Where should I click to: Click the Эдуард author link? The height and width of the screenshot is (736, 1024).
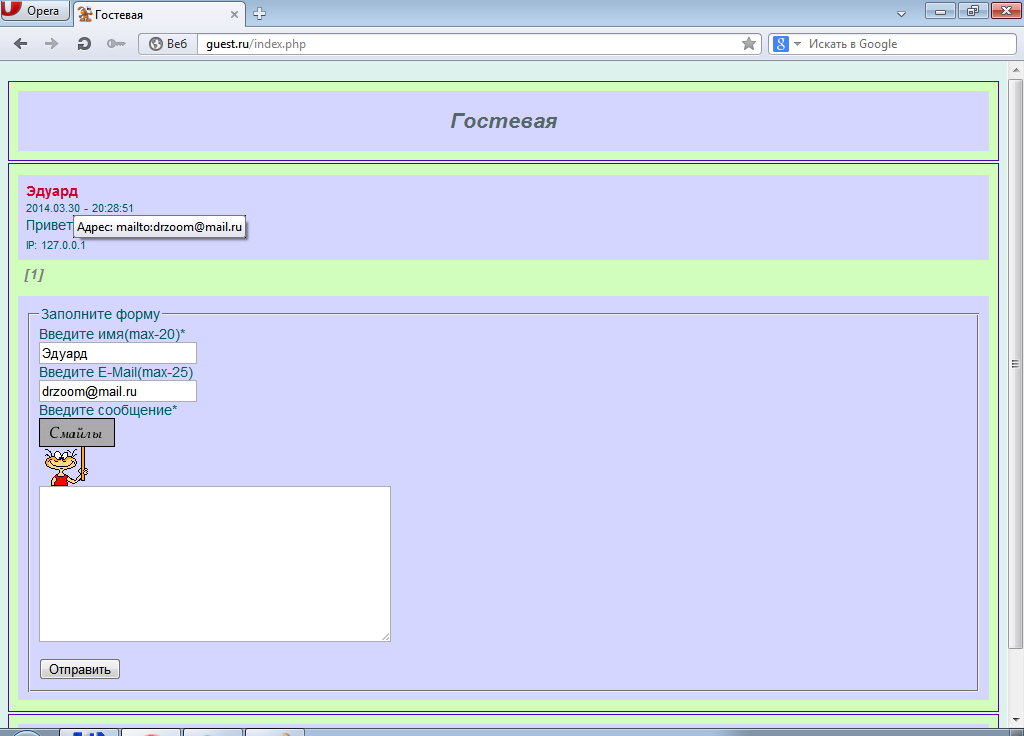[52, 191]
